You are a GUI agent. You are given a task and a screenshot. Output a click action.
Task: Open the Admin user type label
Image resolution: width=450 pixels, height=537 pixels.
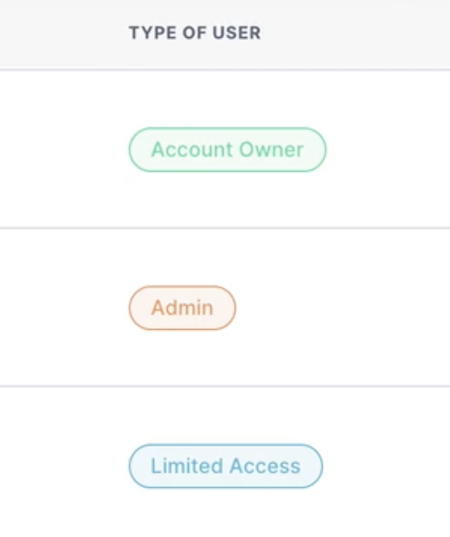coord(182,308)
